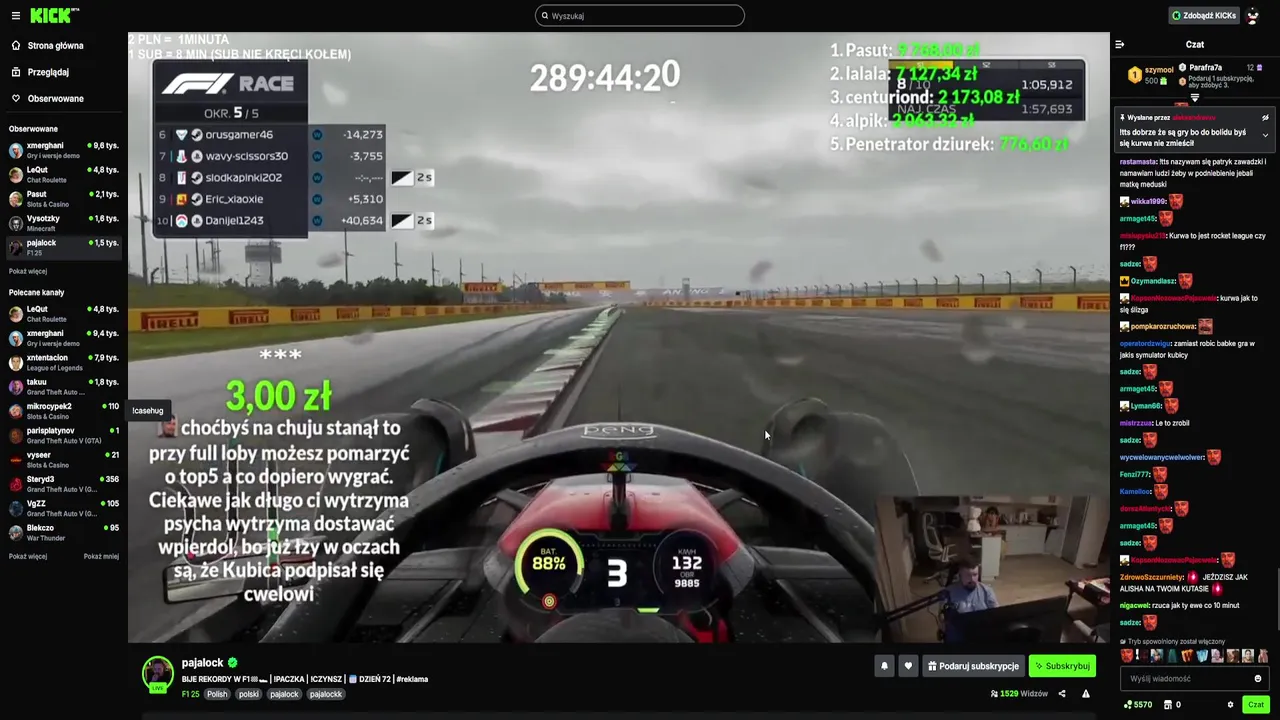Share the stream via share icon
Screen dimensions: 1280x720
tap(1062, 694)
